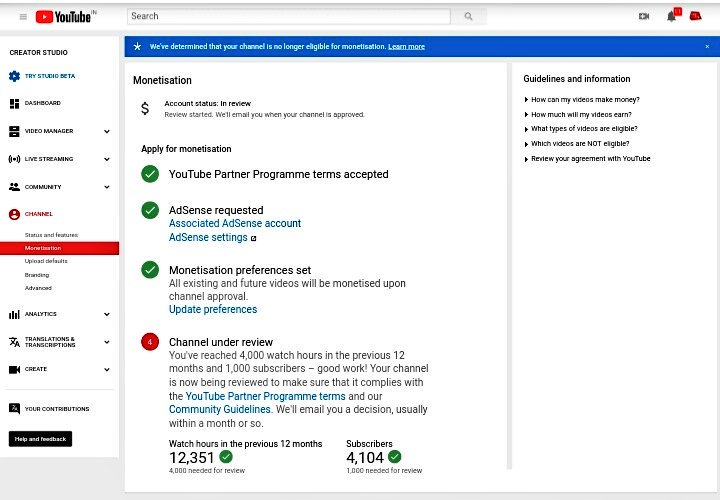Click the red step 4 circle
The image size is (720, 500).
tap(150, 342)
